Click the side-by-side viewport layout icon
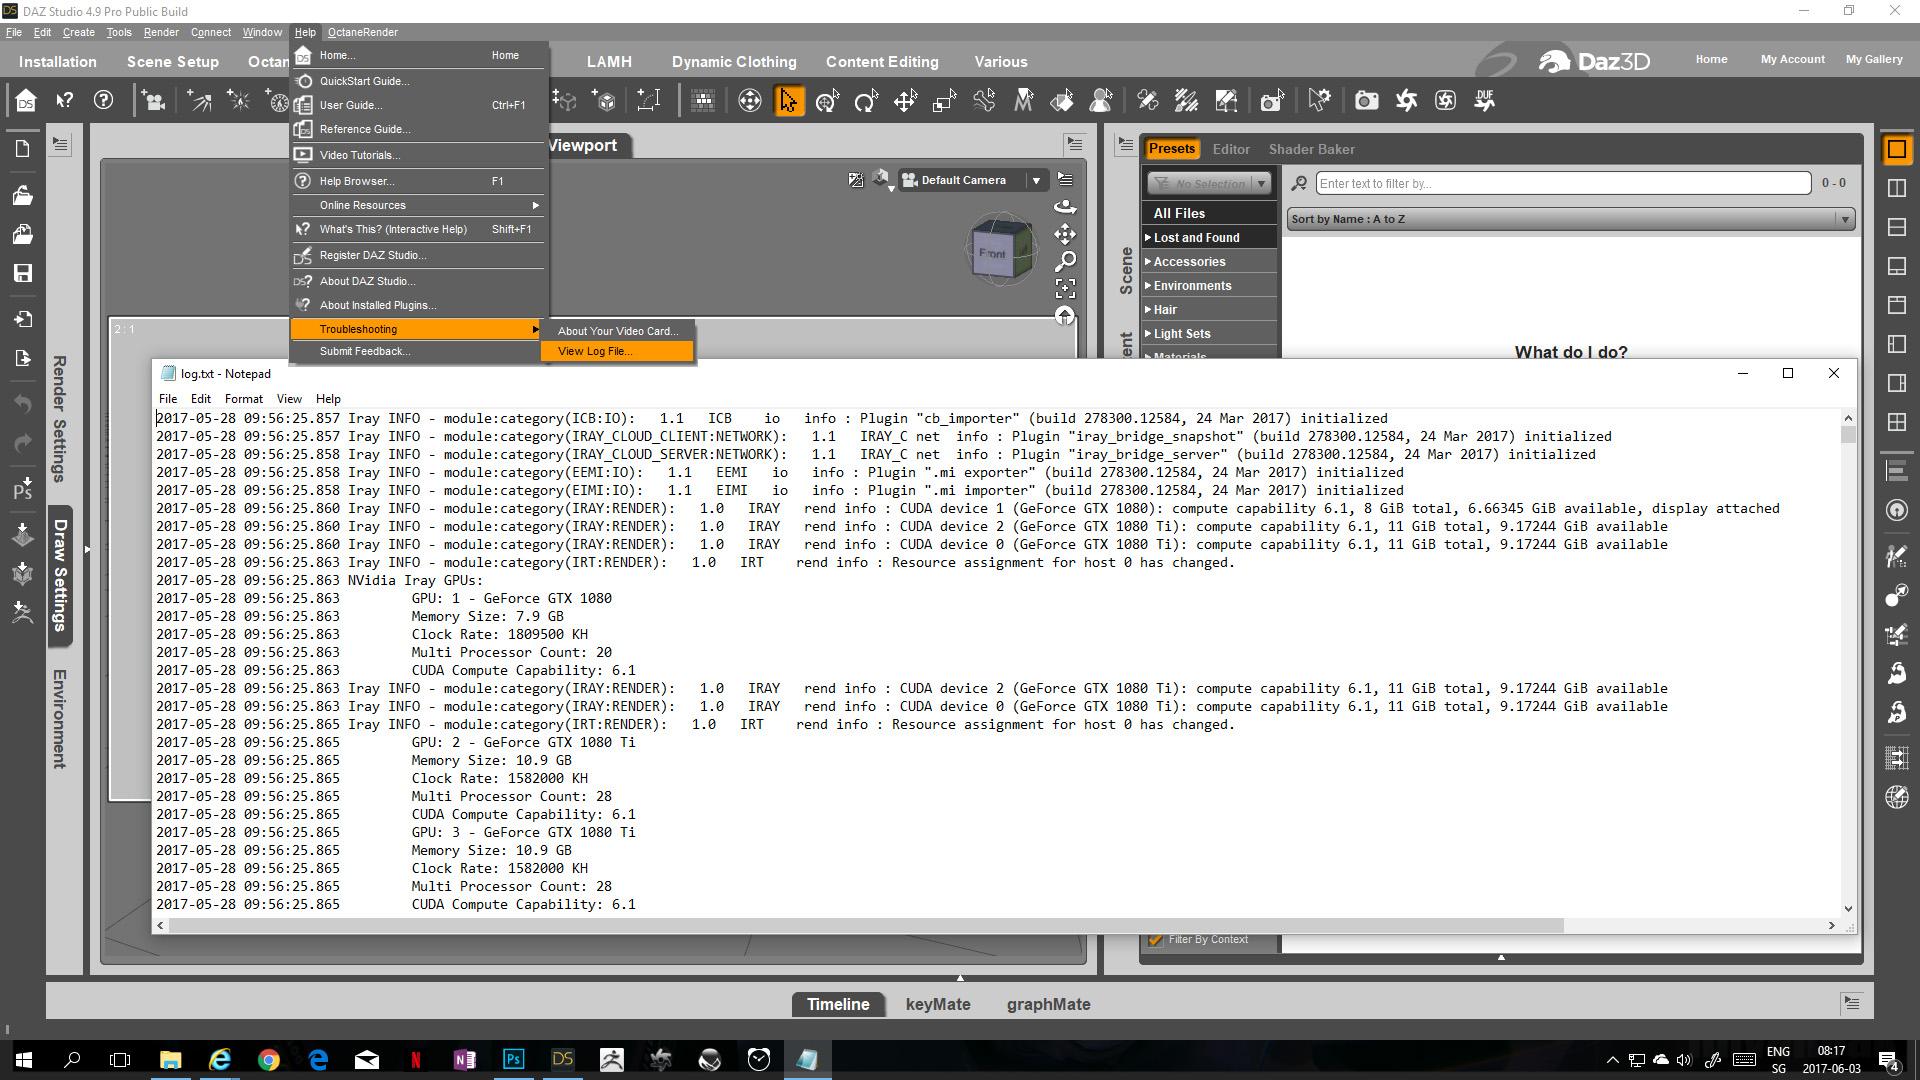The width and height of the screenshot is (1920, 1080). tap(1896, 188)
